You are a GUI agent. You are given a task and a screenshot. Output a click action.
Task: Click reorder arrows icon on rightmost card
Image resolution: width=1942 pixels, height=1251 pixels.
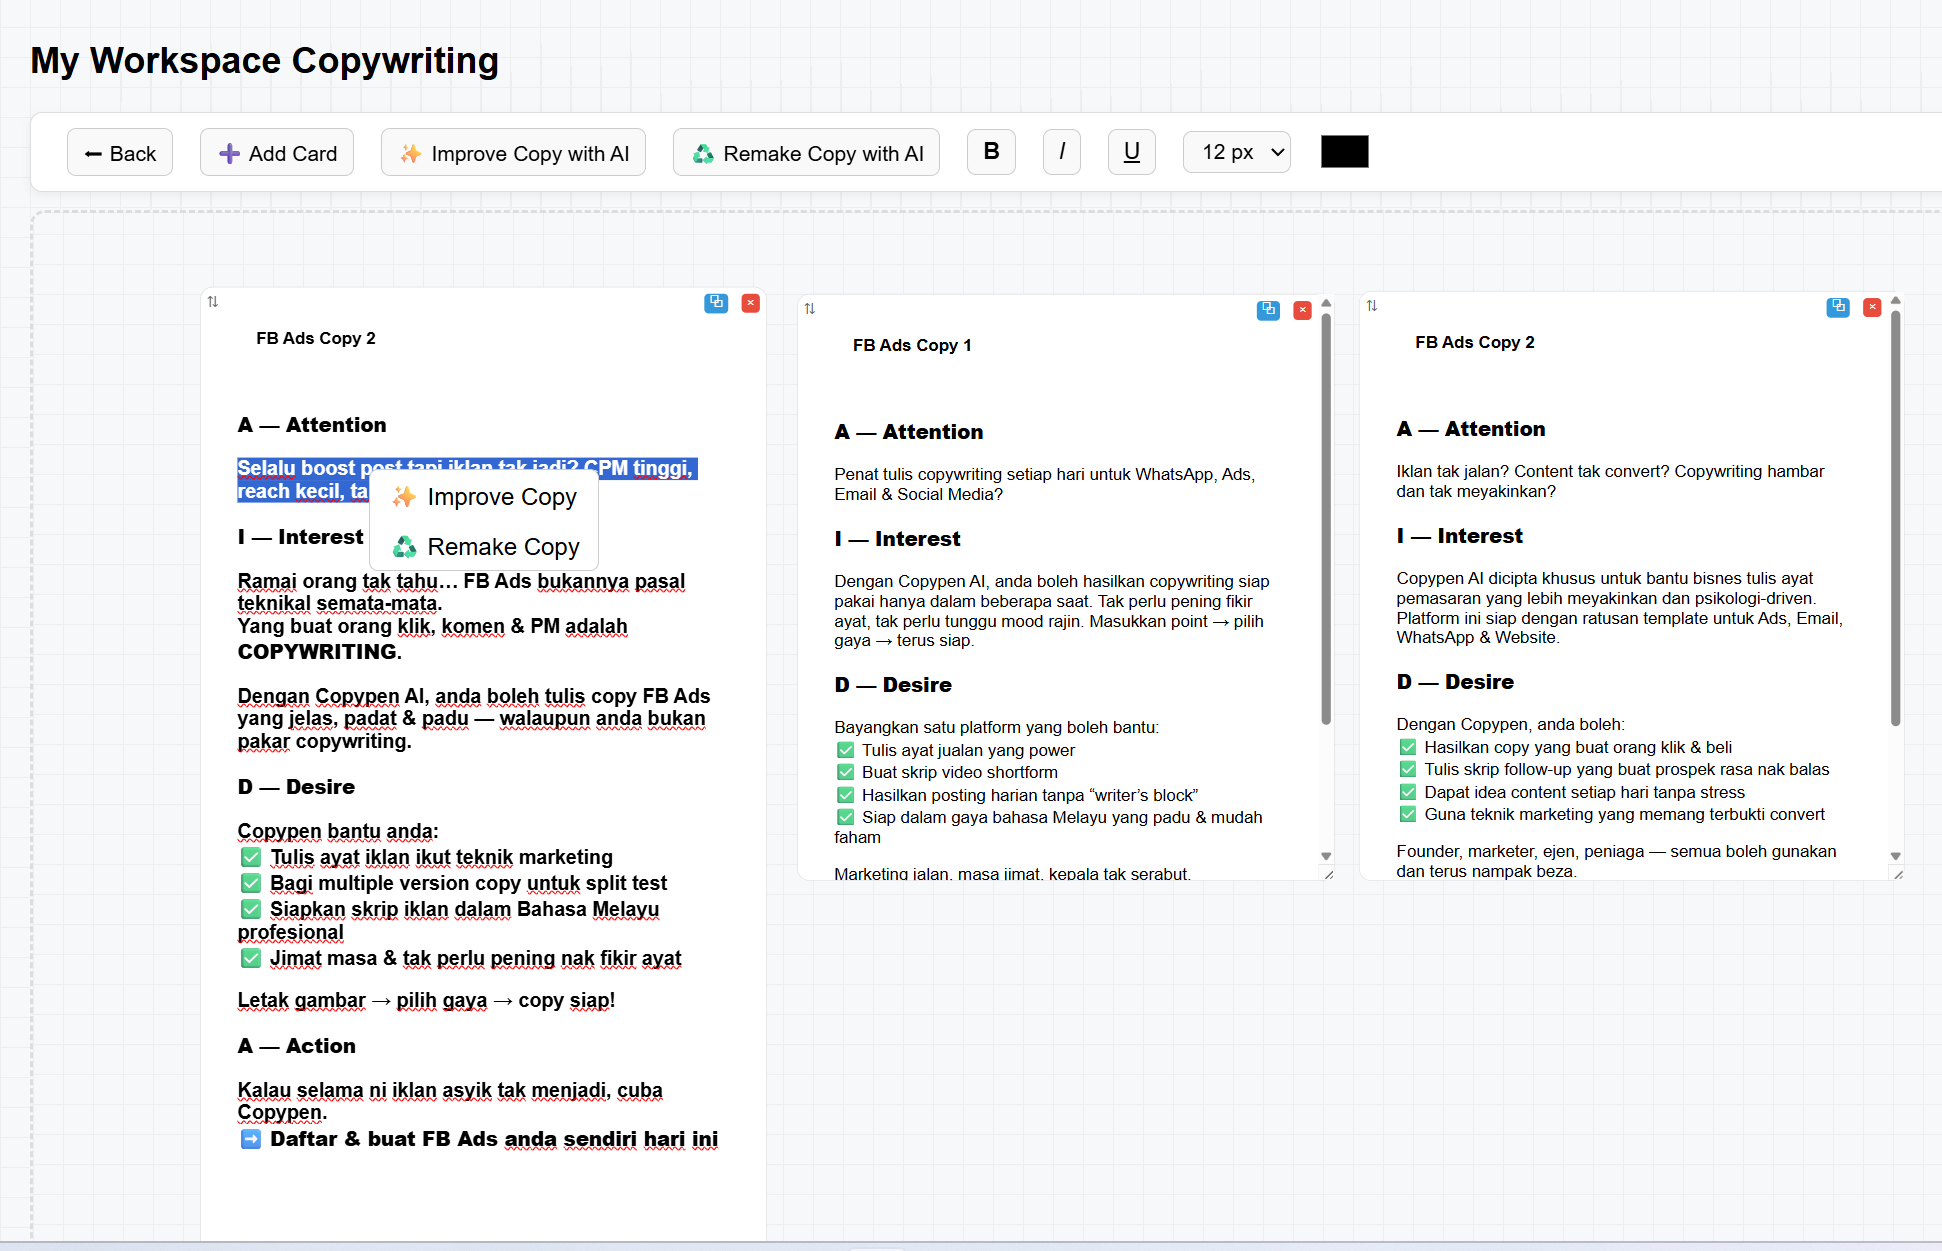click(x=1372, y=306)
